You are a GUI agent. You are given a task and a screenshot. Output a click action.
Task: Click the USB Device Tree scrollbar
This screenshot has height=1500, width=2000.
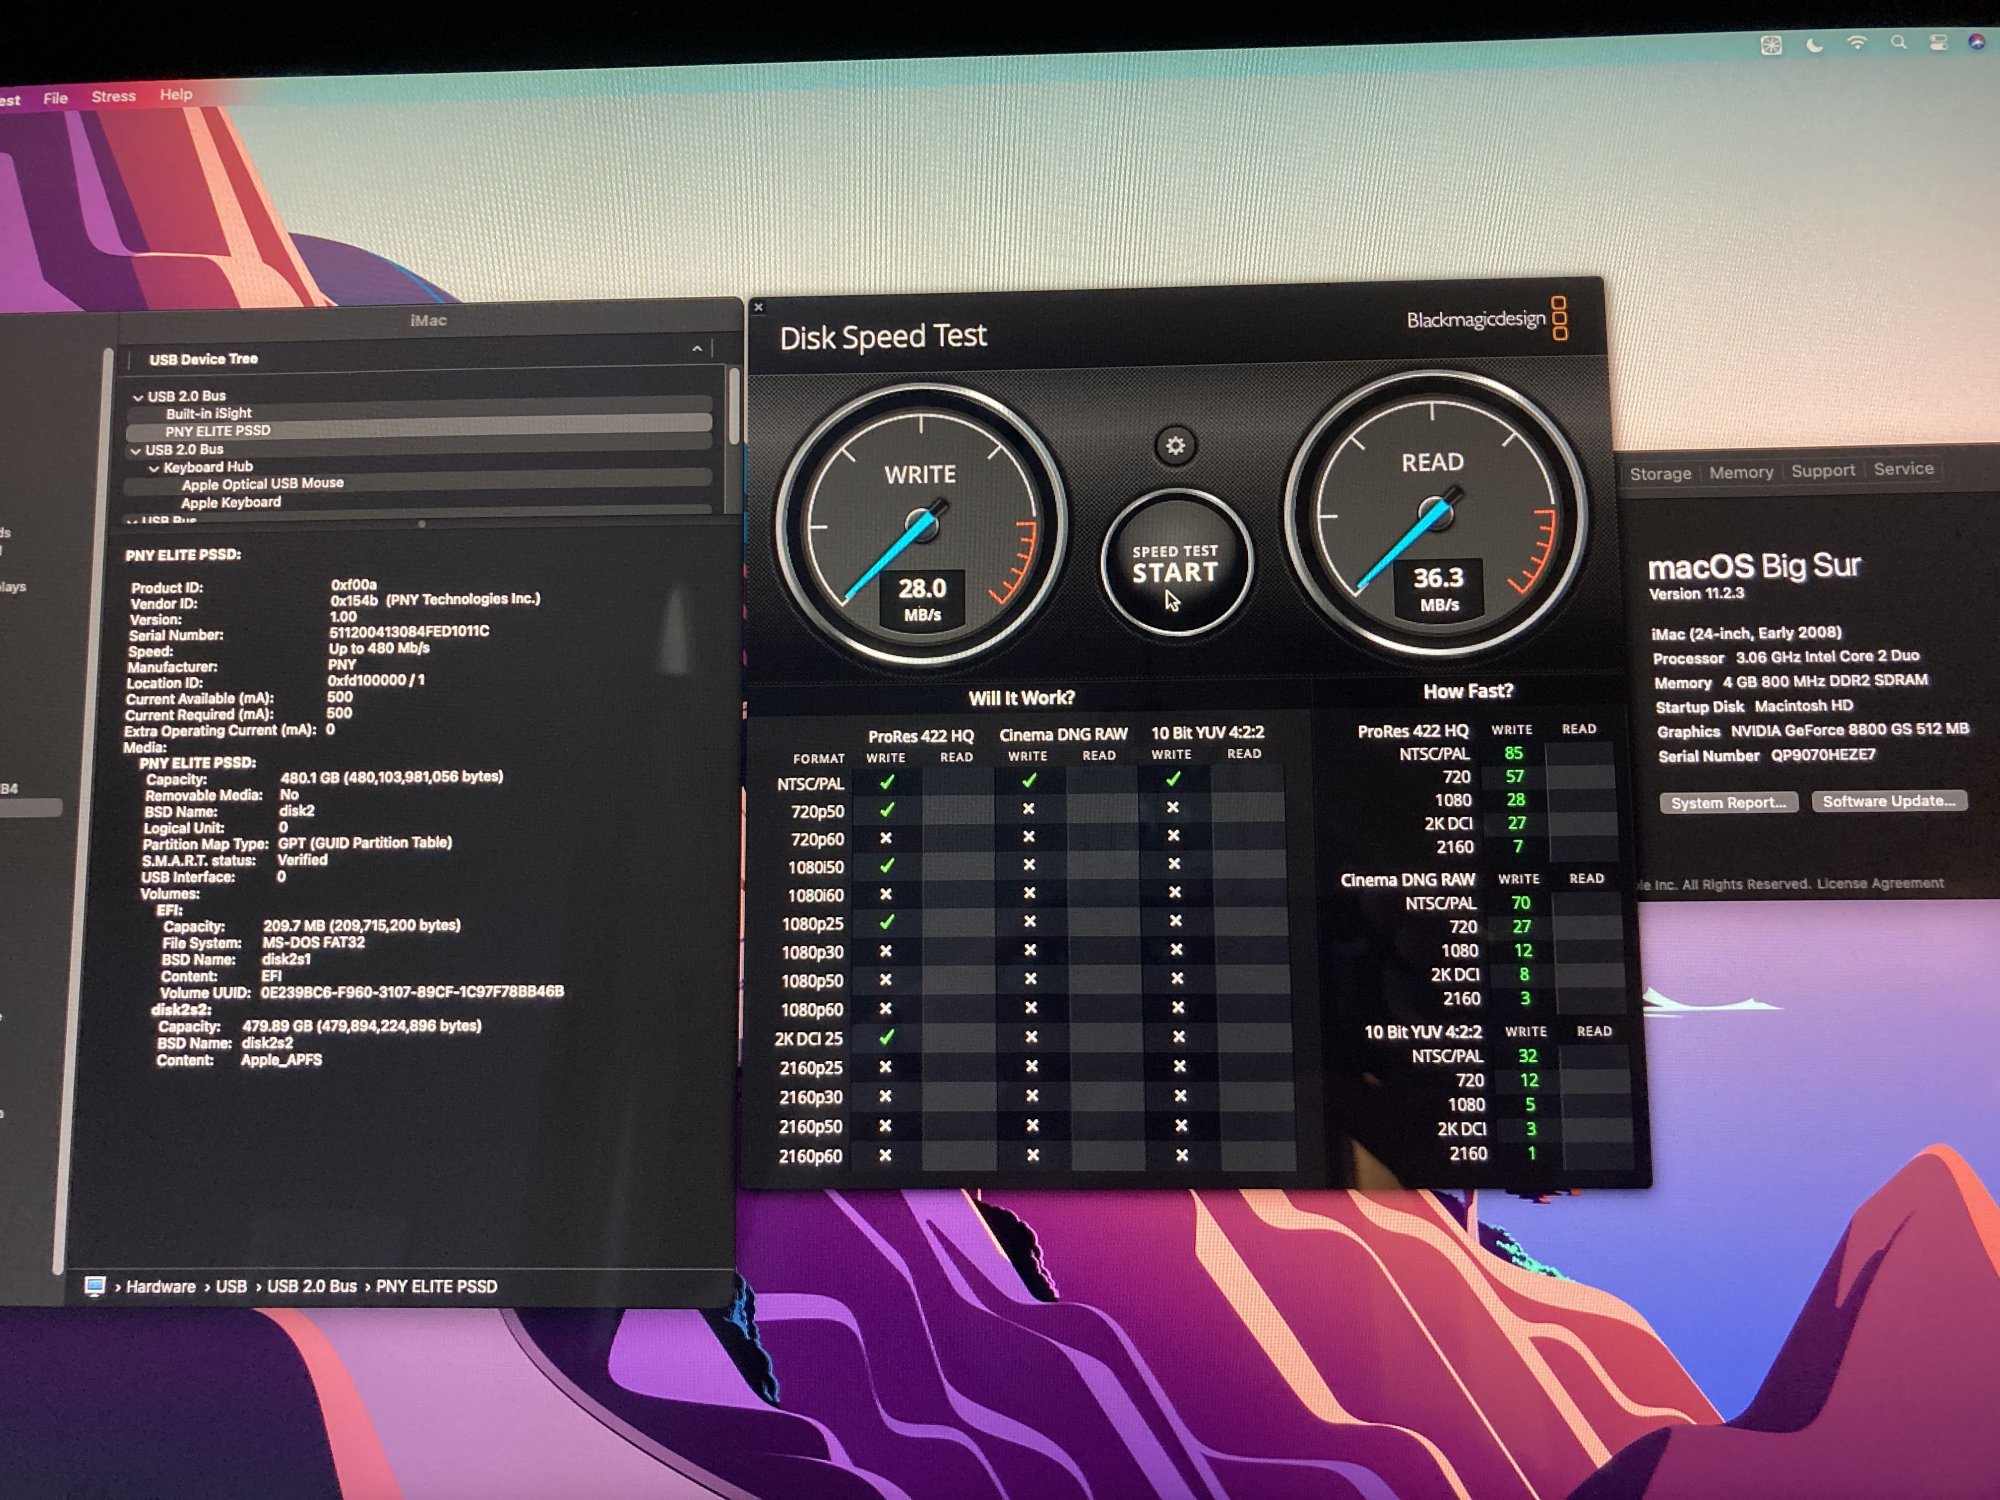click(734, 408)
